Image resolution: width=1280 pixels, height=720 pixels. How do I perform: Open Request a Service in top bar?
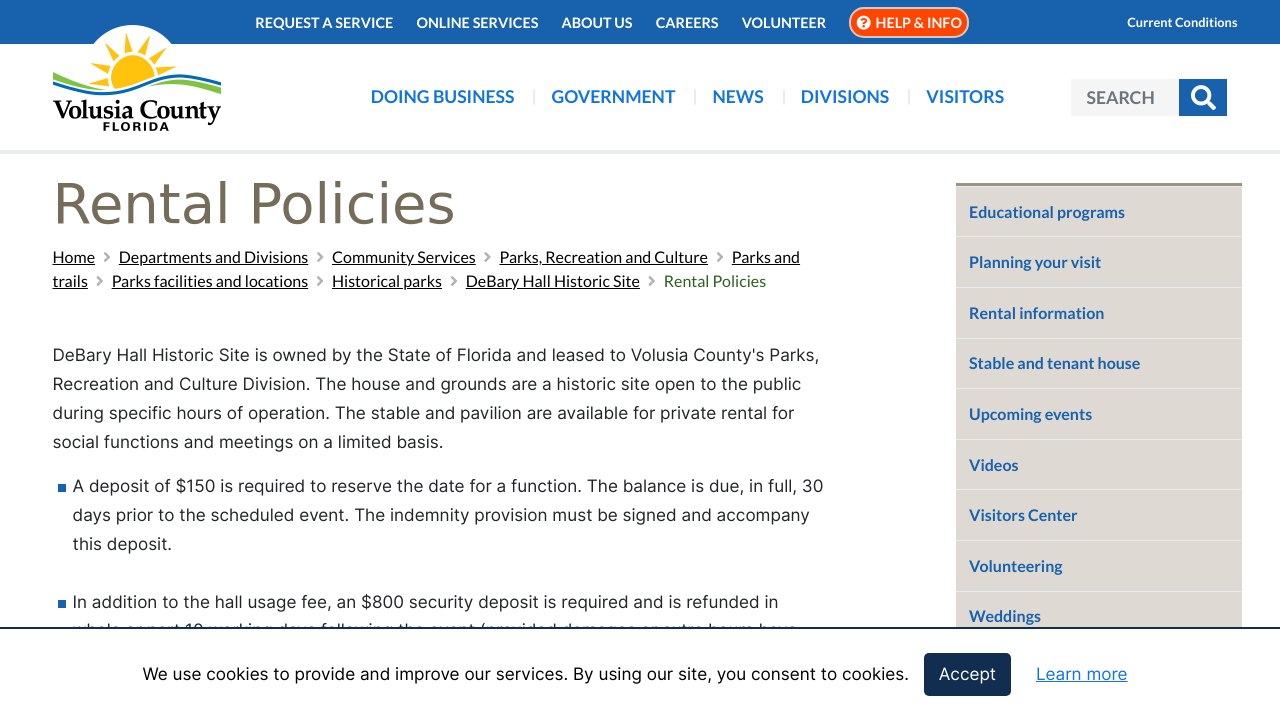(x=324, y=22)
